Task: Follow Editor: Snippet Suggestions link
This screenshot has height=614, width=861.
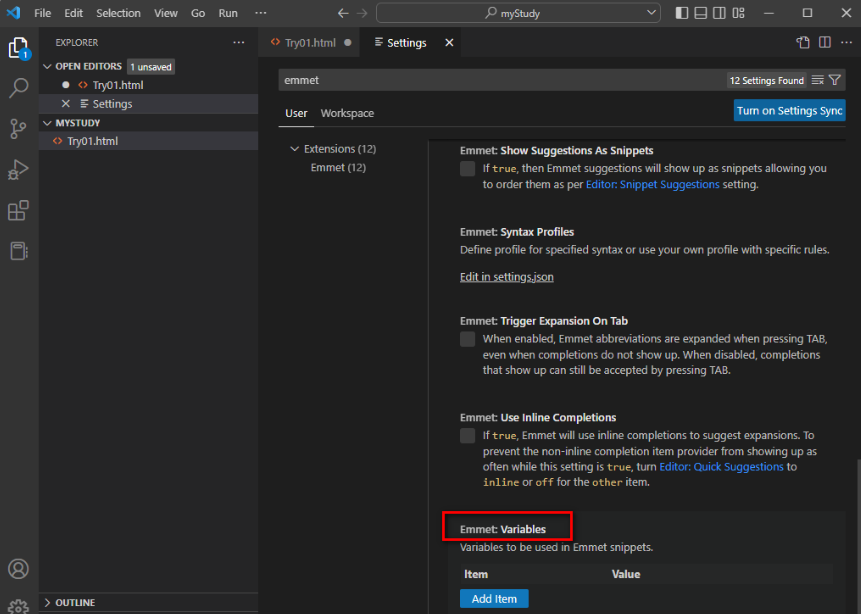Action: pos(652,185)
